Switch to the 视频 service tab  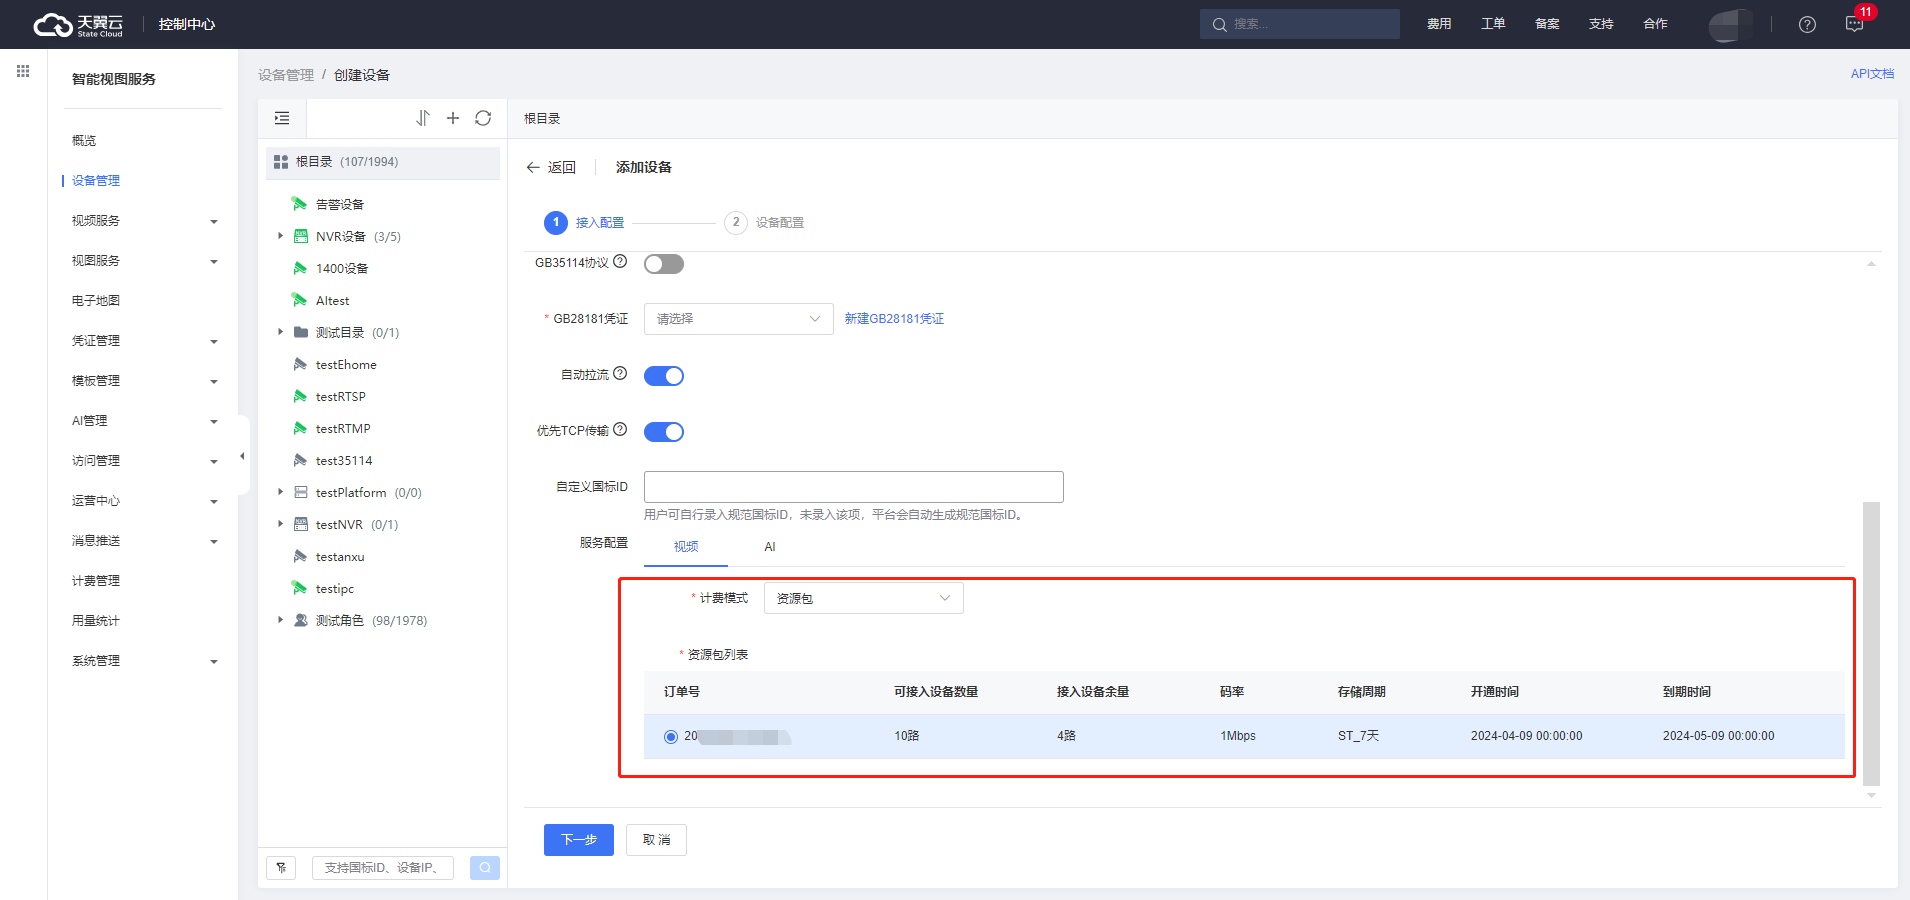[686, 547]
